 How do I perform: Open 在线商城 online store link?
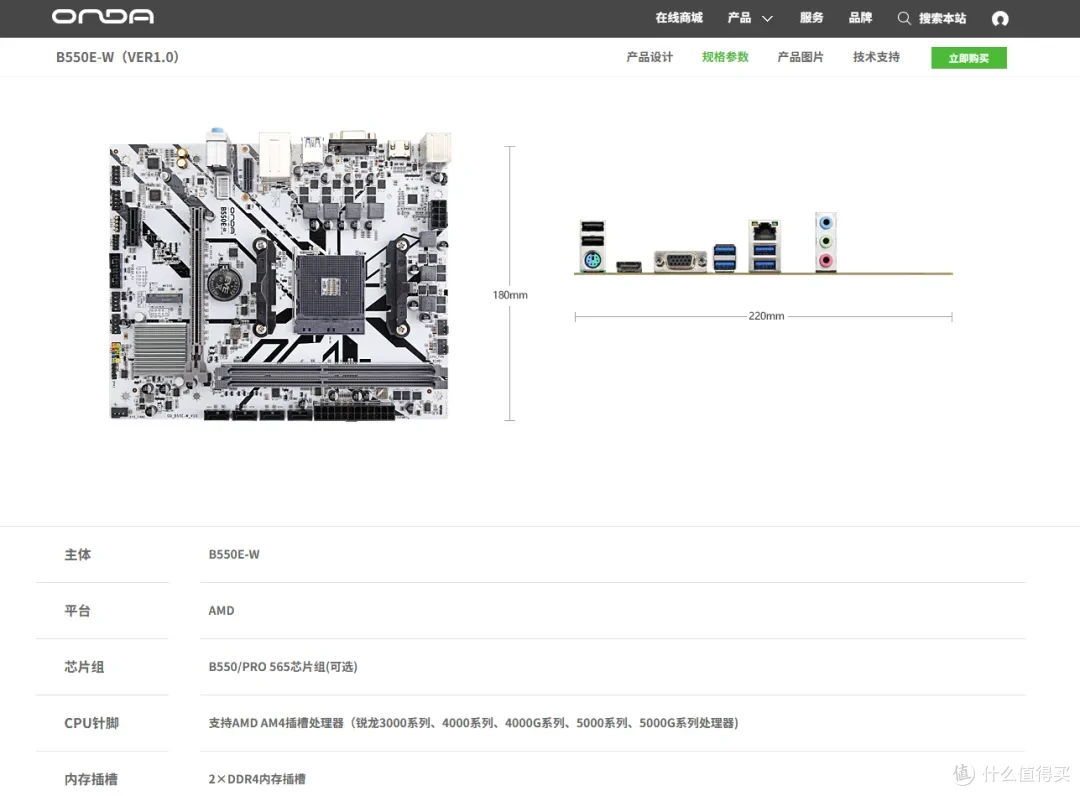click(678, 18)
